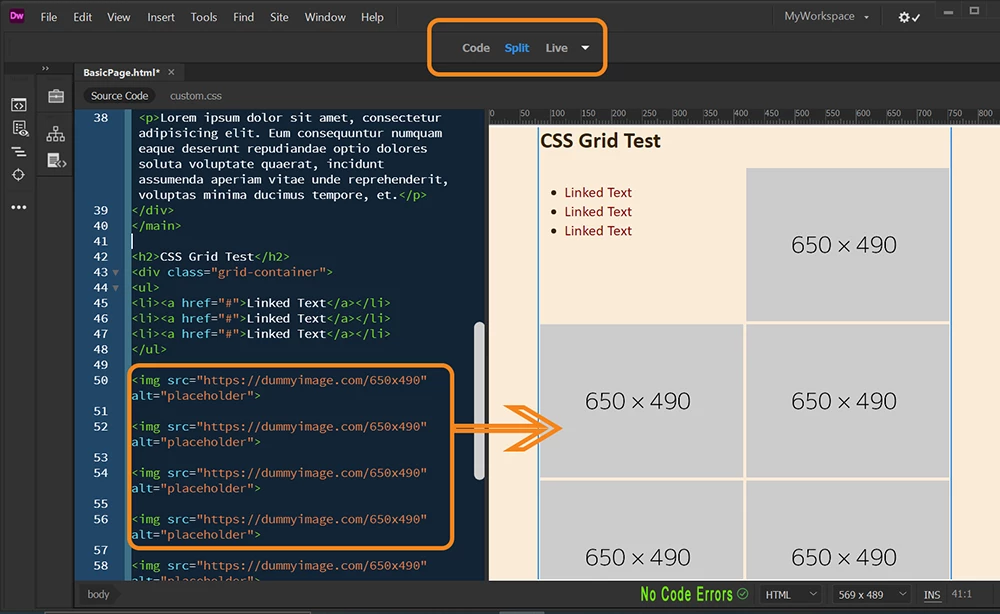The image size is (1000, 614).
Task: Click the first Linked Text link in preview
Action: tap(598, 193)
